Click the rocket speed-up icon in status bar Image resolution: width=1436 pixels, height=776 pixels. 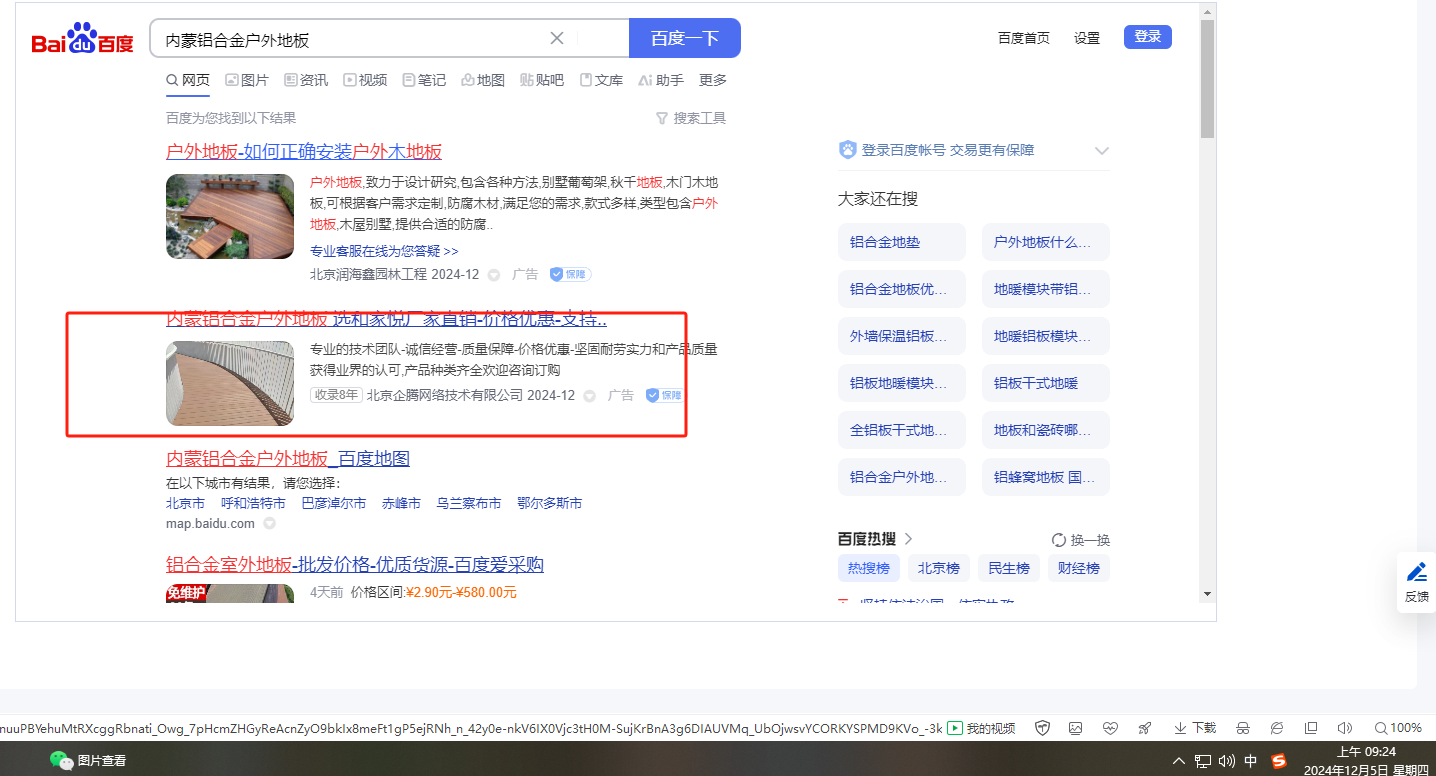[1145, 728]
